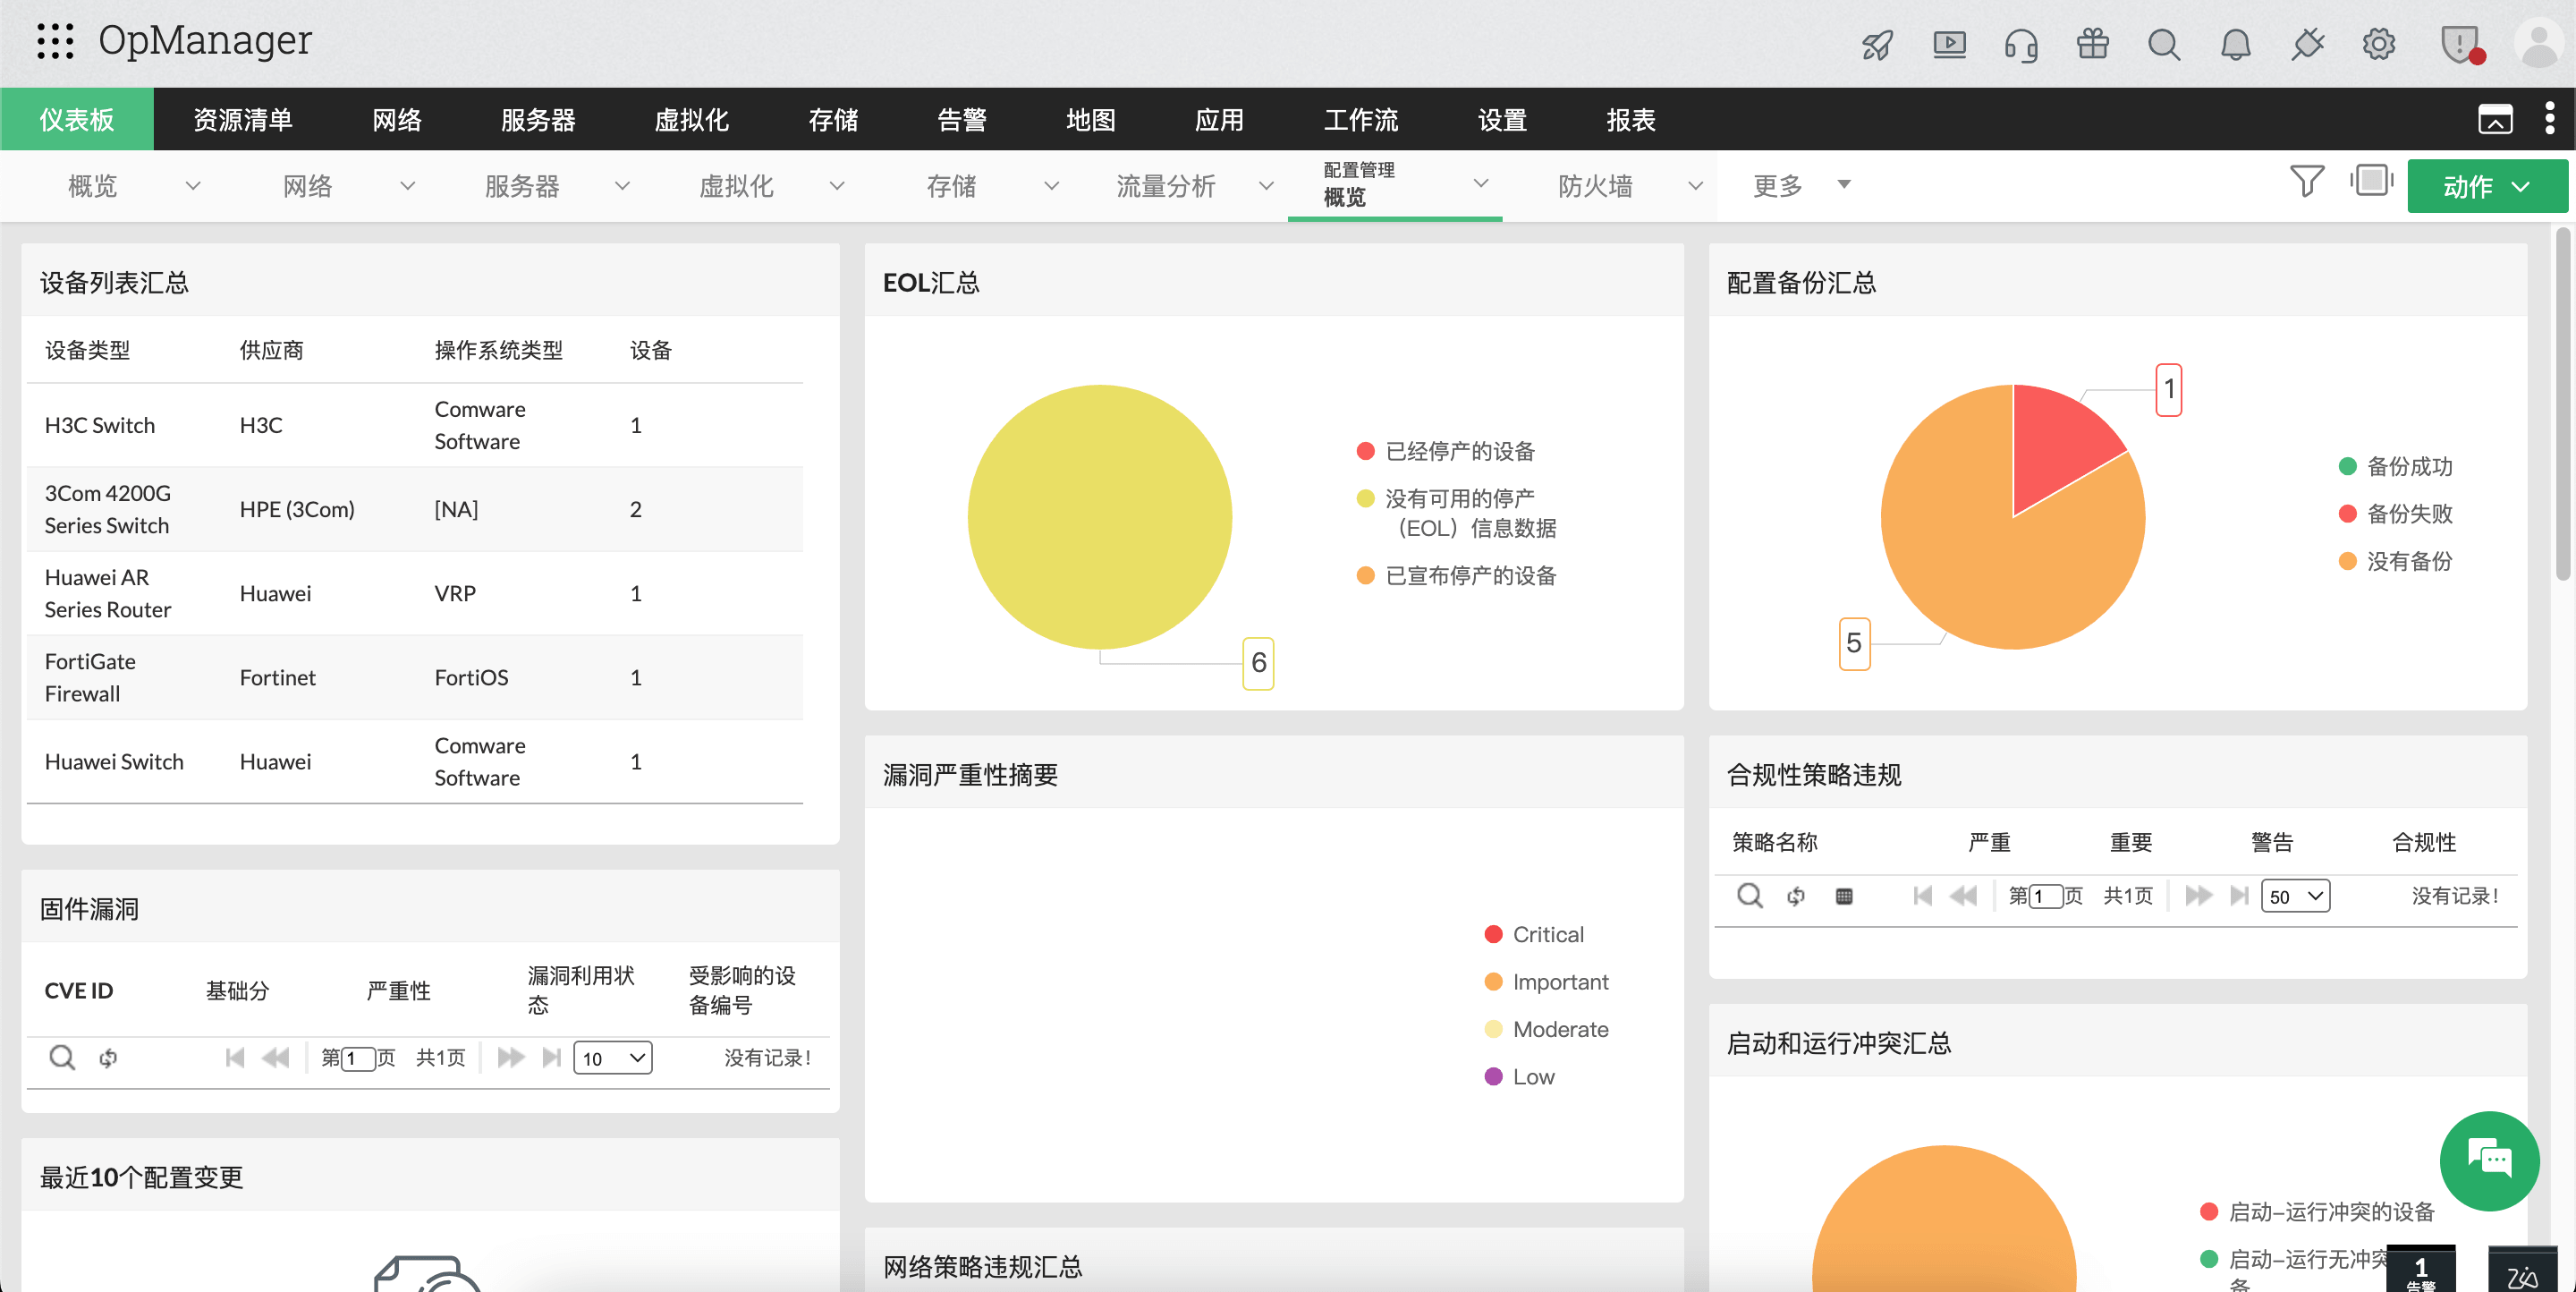Click the CVE ID column header
Viewport: 2576px width, 1292px height.
pyautogui.click(x=79, y=990)
